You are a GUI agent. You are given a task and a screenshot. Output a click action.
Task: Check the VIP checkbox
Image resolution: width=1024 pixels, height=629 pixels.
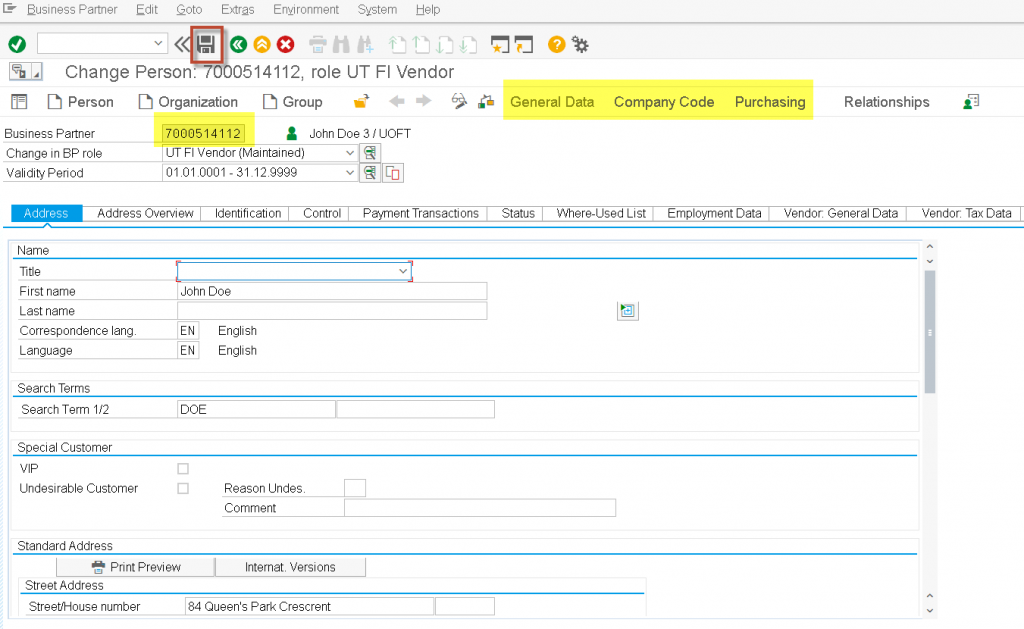[182, 468]
